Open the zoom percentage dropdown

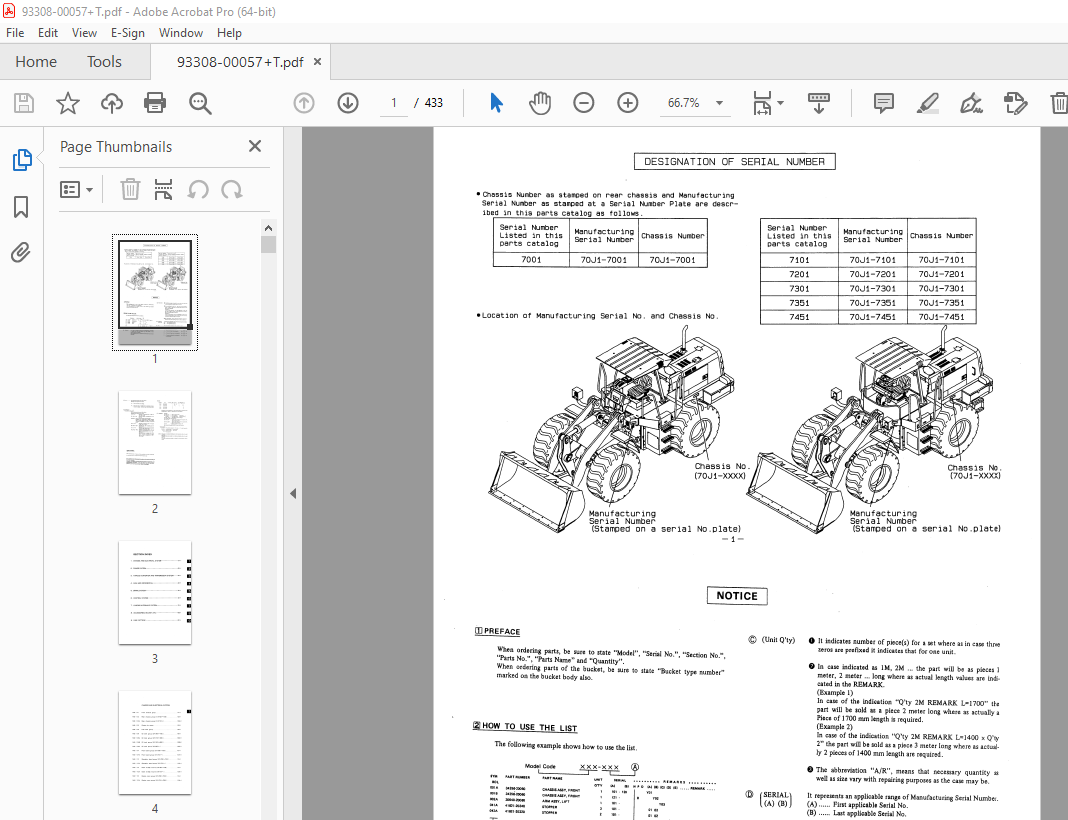pyautogui.click(x=719, y=104)
